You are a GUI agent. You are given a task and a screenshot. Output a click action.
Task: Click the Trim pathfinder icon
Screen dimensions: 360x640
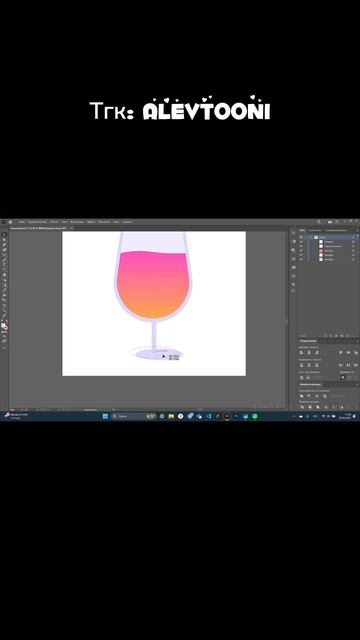(310, 407)
